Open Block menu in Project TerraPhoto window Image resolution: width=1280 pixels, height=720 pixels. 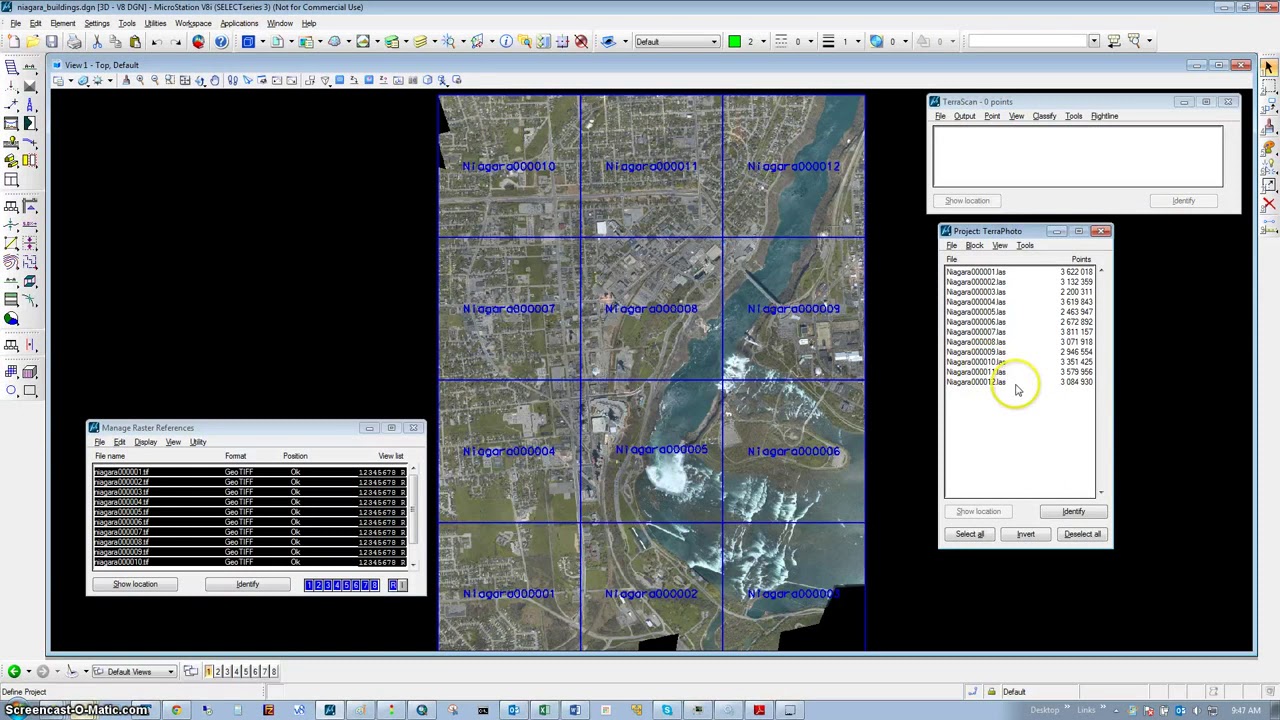[974, 245]
